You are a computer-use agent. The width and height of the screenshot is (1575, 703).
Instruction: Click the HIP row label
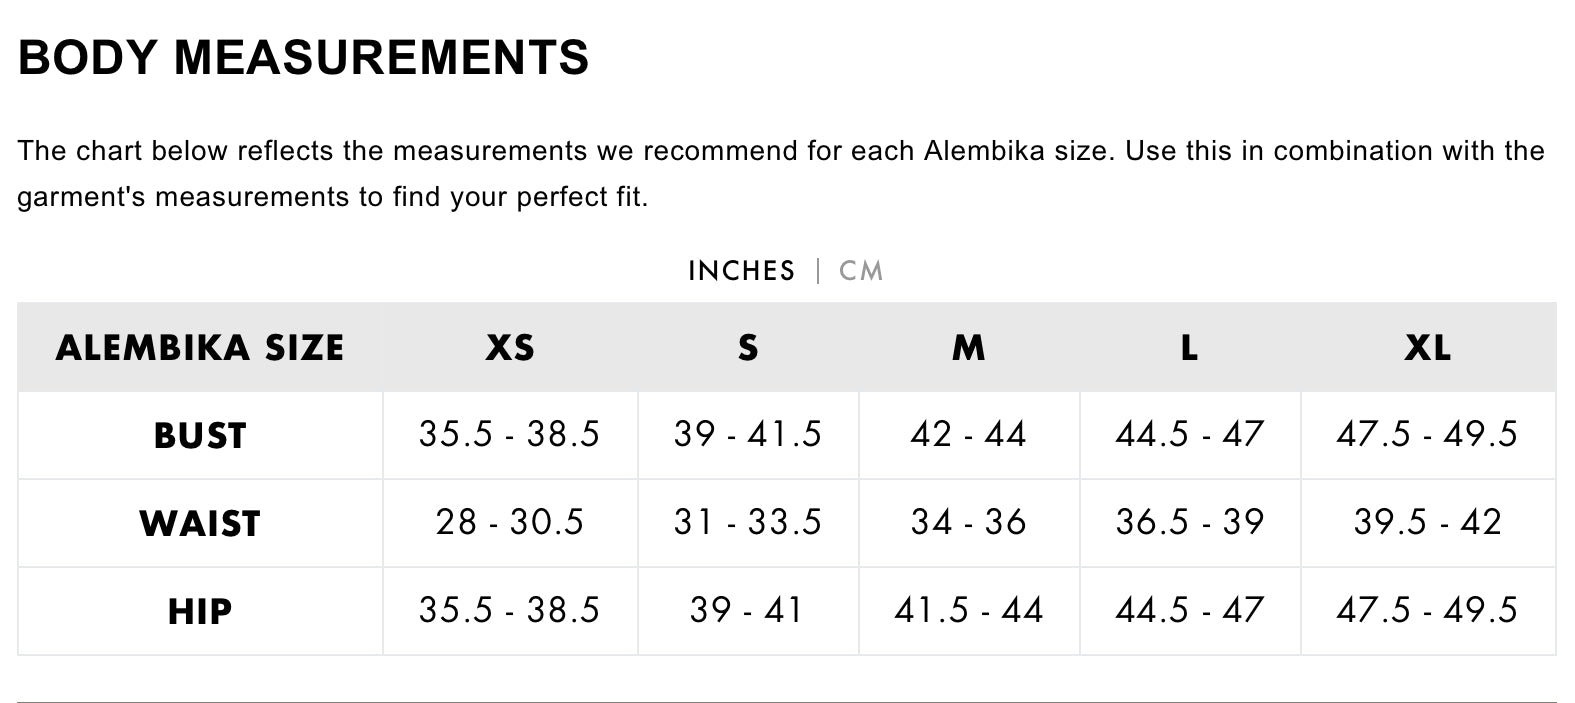(x=200, y=611)
